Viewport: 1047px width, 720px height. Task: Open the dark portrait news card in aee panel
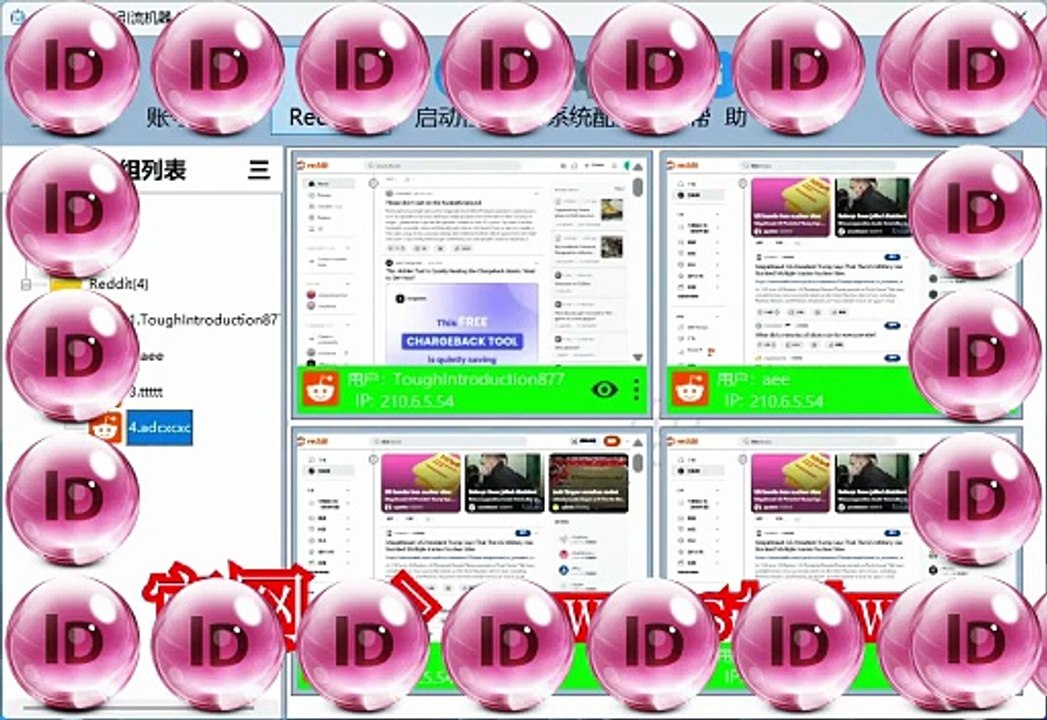[872, 207]
